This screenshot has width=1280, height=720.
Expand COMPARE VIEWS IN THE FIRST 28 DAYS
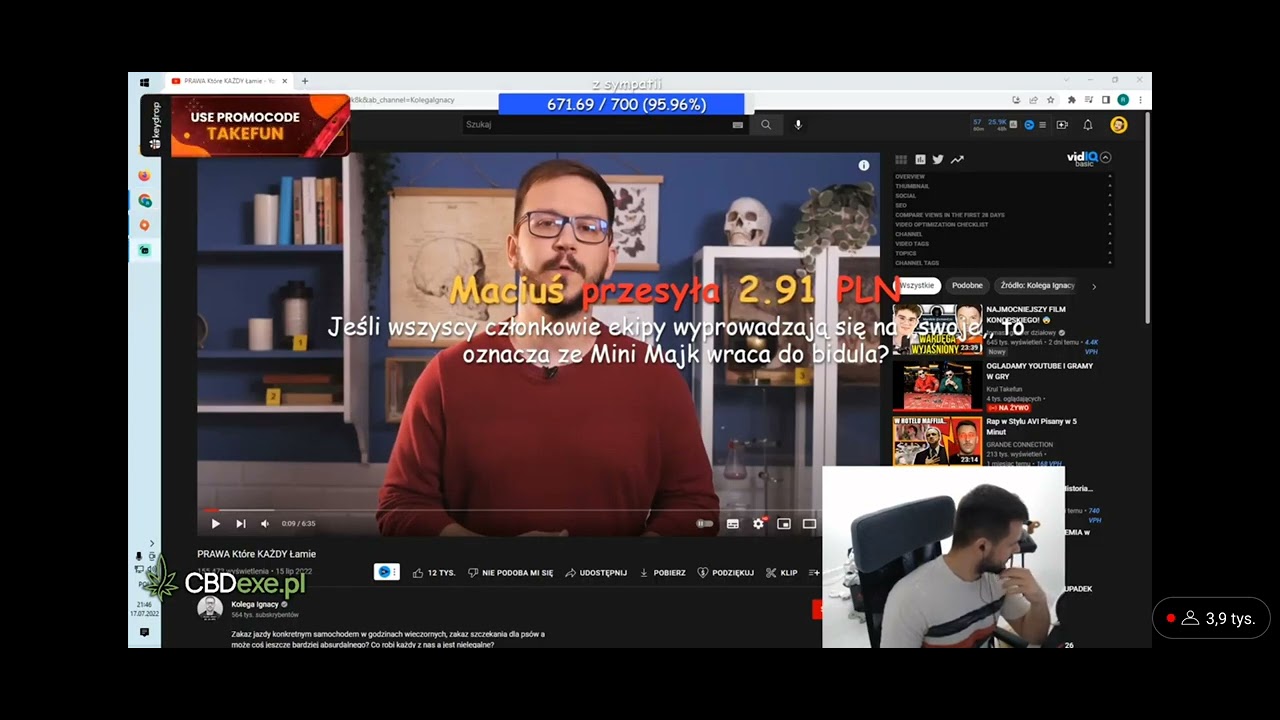(1004, 215)
